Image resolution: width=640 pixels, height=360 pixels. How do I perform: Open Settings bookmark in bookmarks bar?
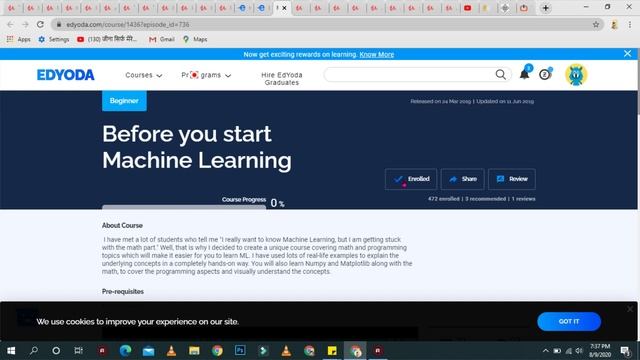(54, 39)
